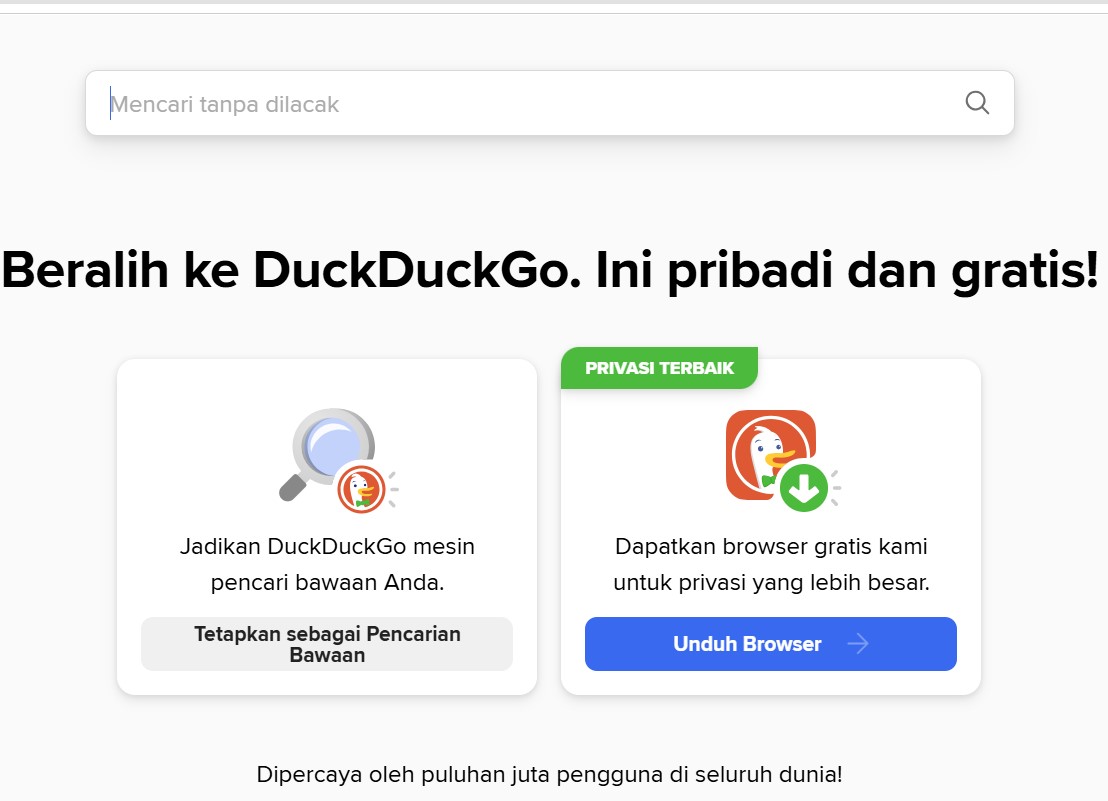Click 'Jadikan DuckDuckGo mesin pencari bawaan Anda.' text
Image resolution: width=1108 pixels, height=801 pixels.
point(327,564)
